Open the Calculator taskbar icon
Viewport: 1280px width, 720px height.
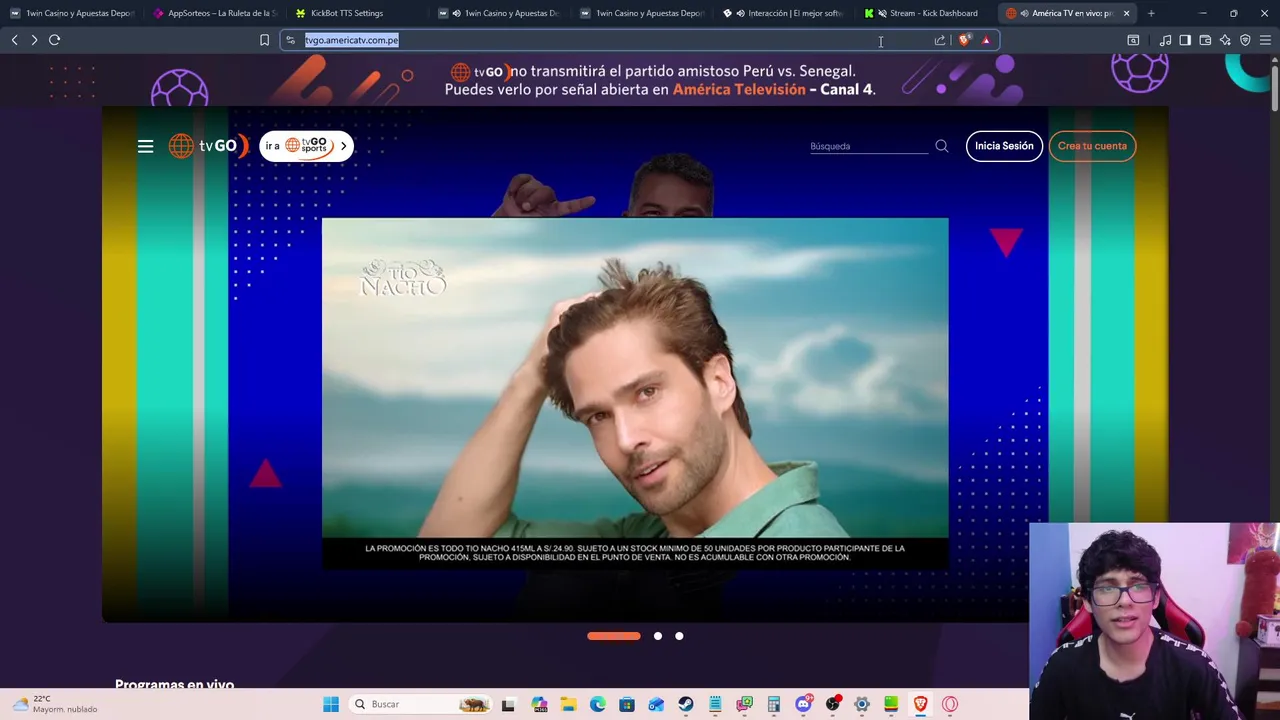pos(773,704)
